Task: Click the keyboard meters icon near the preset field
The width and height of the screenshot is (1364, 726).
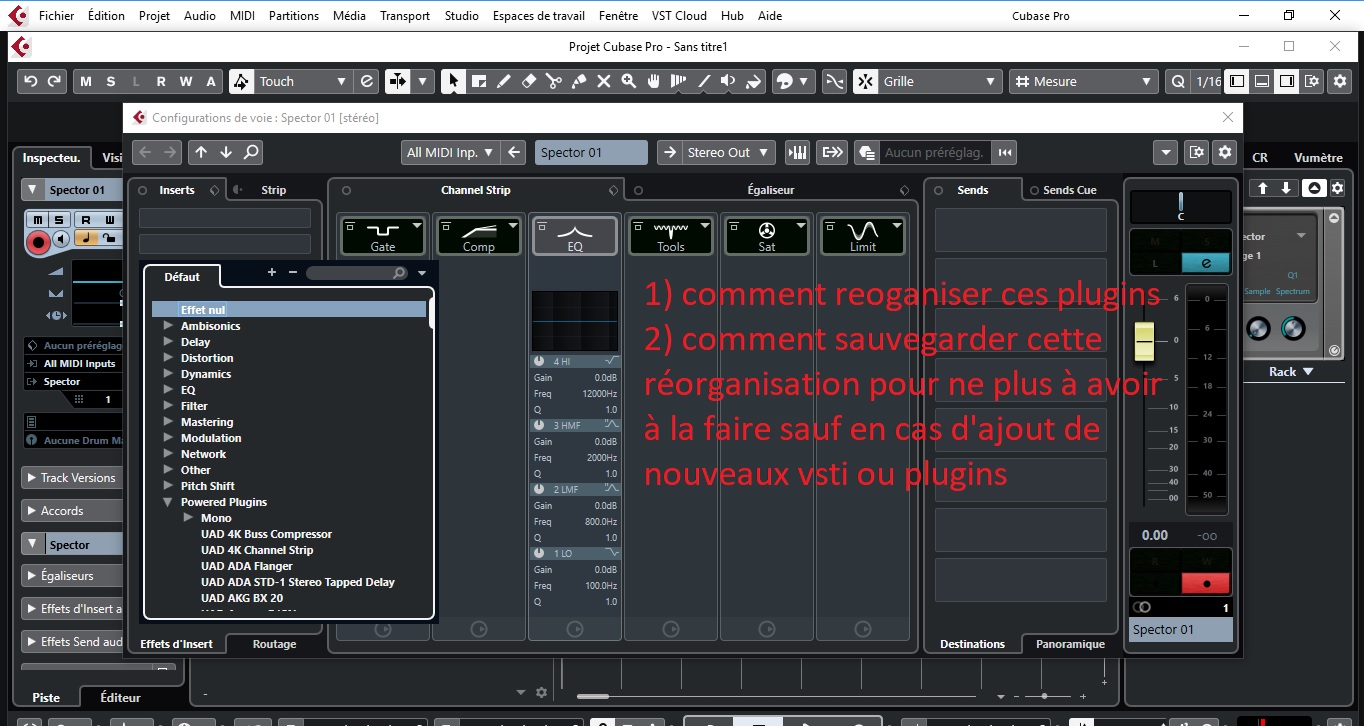Action: pyautogui.click(x=797, y=152)
